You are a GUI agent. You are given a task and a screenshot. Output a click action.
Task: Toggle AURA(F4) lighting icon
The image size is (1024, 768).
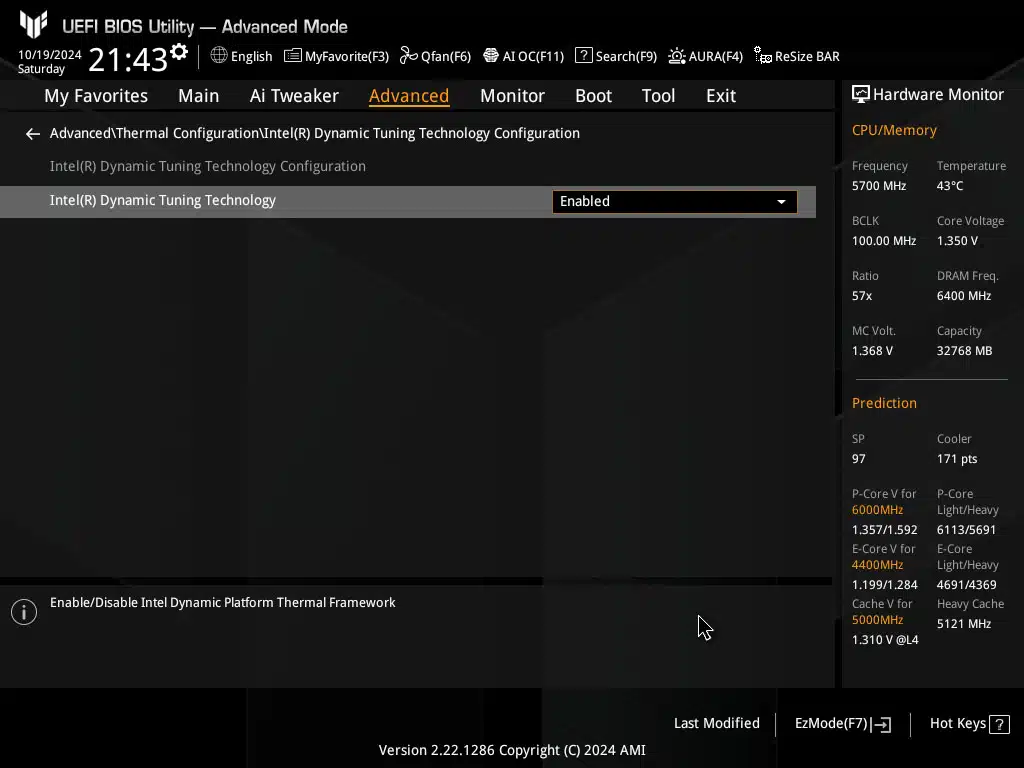[x=677, y=56]
